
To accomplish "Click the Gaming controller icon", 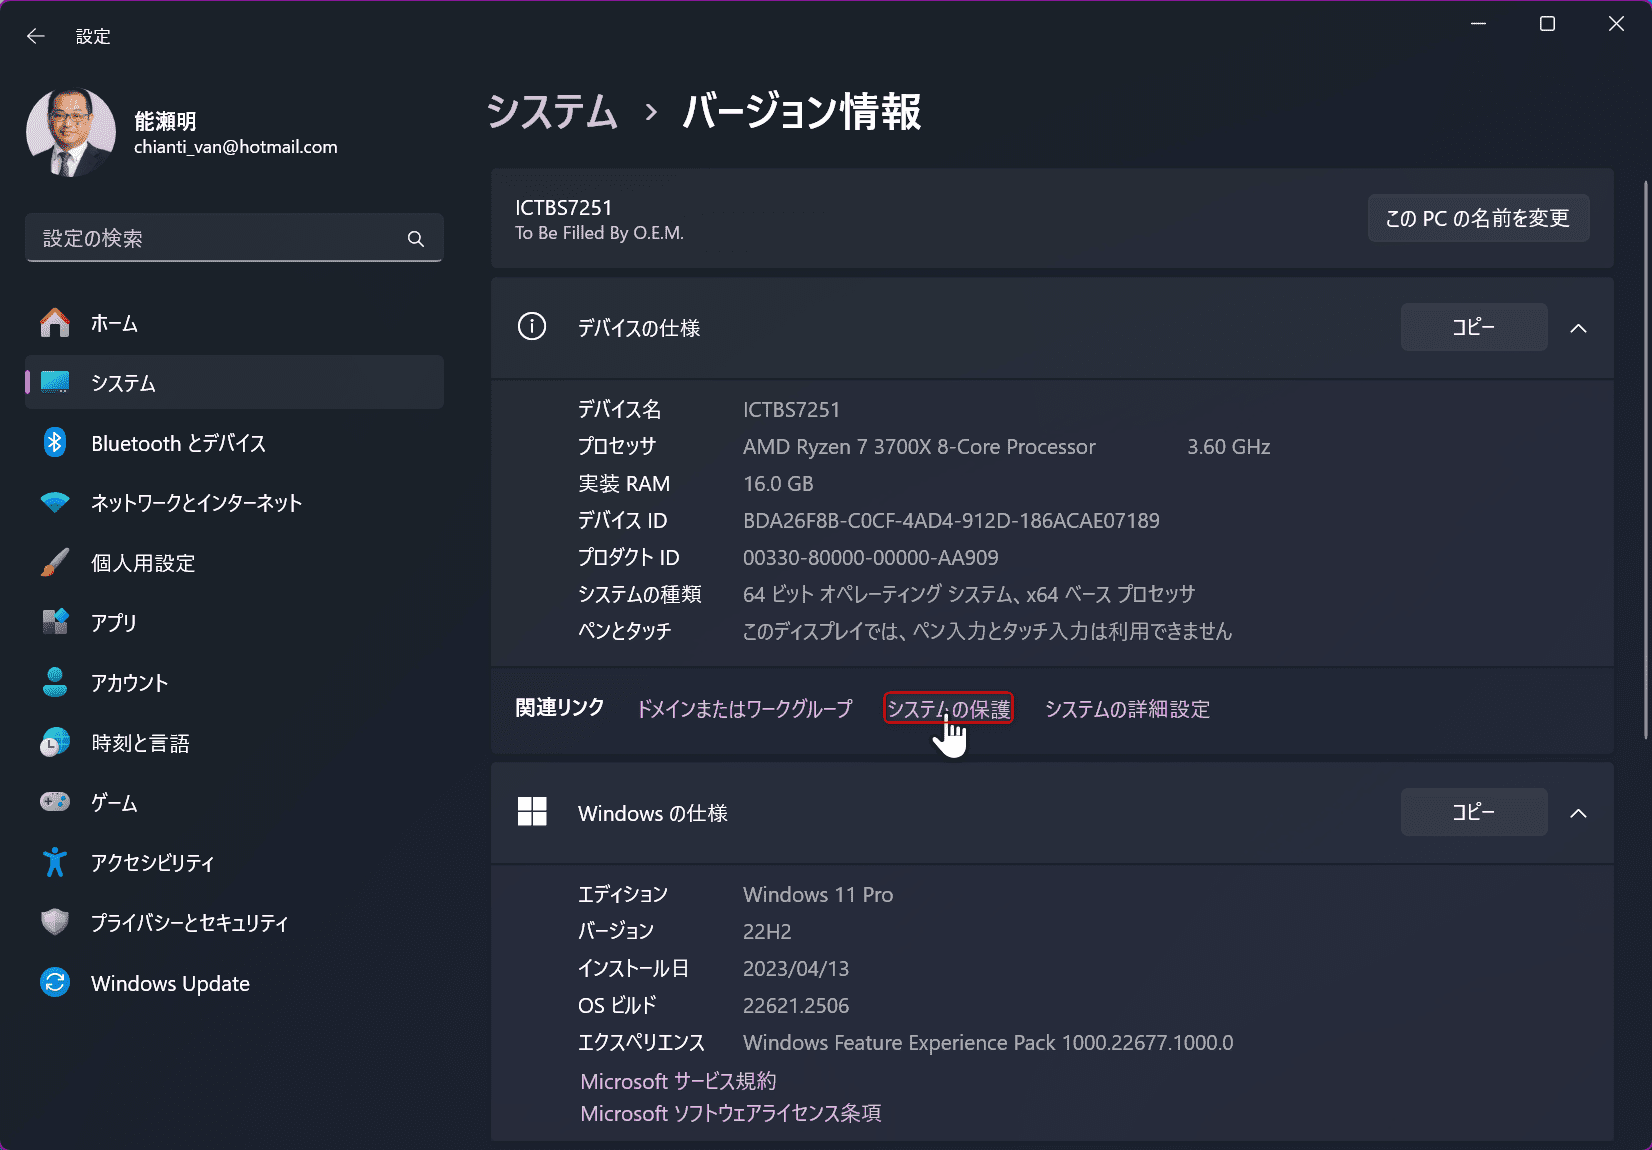I will point(55,802).
